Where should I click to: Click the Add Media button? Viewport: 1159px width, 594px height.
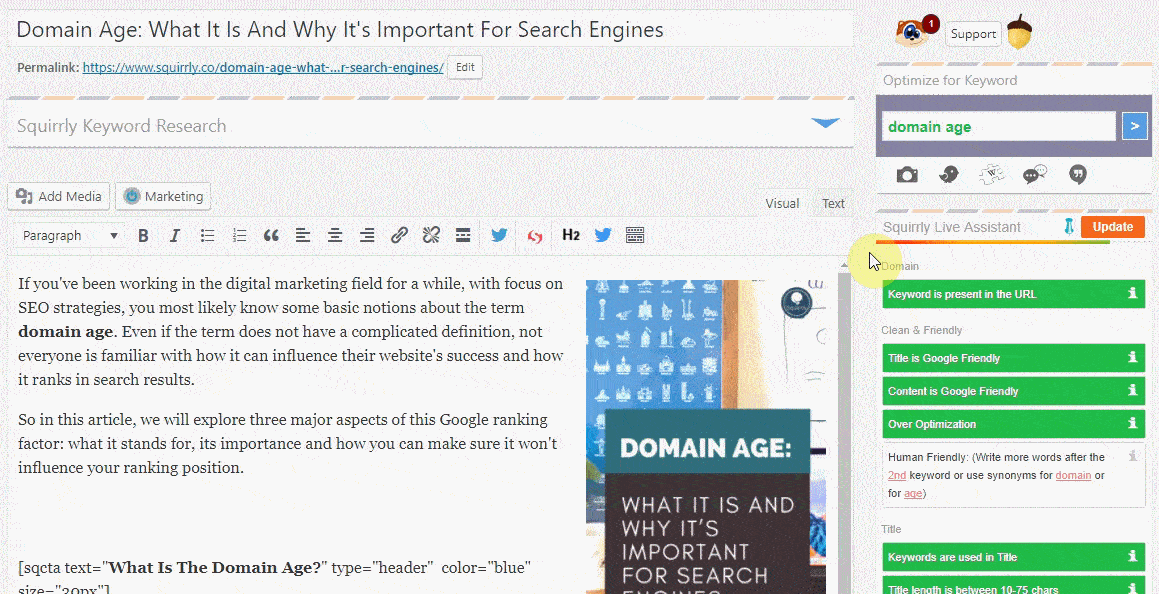[58, 197]
